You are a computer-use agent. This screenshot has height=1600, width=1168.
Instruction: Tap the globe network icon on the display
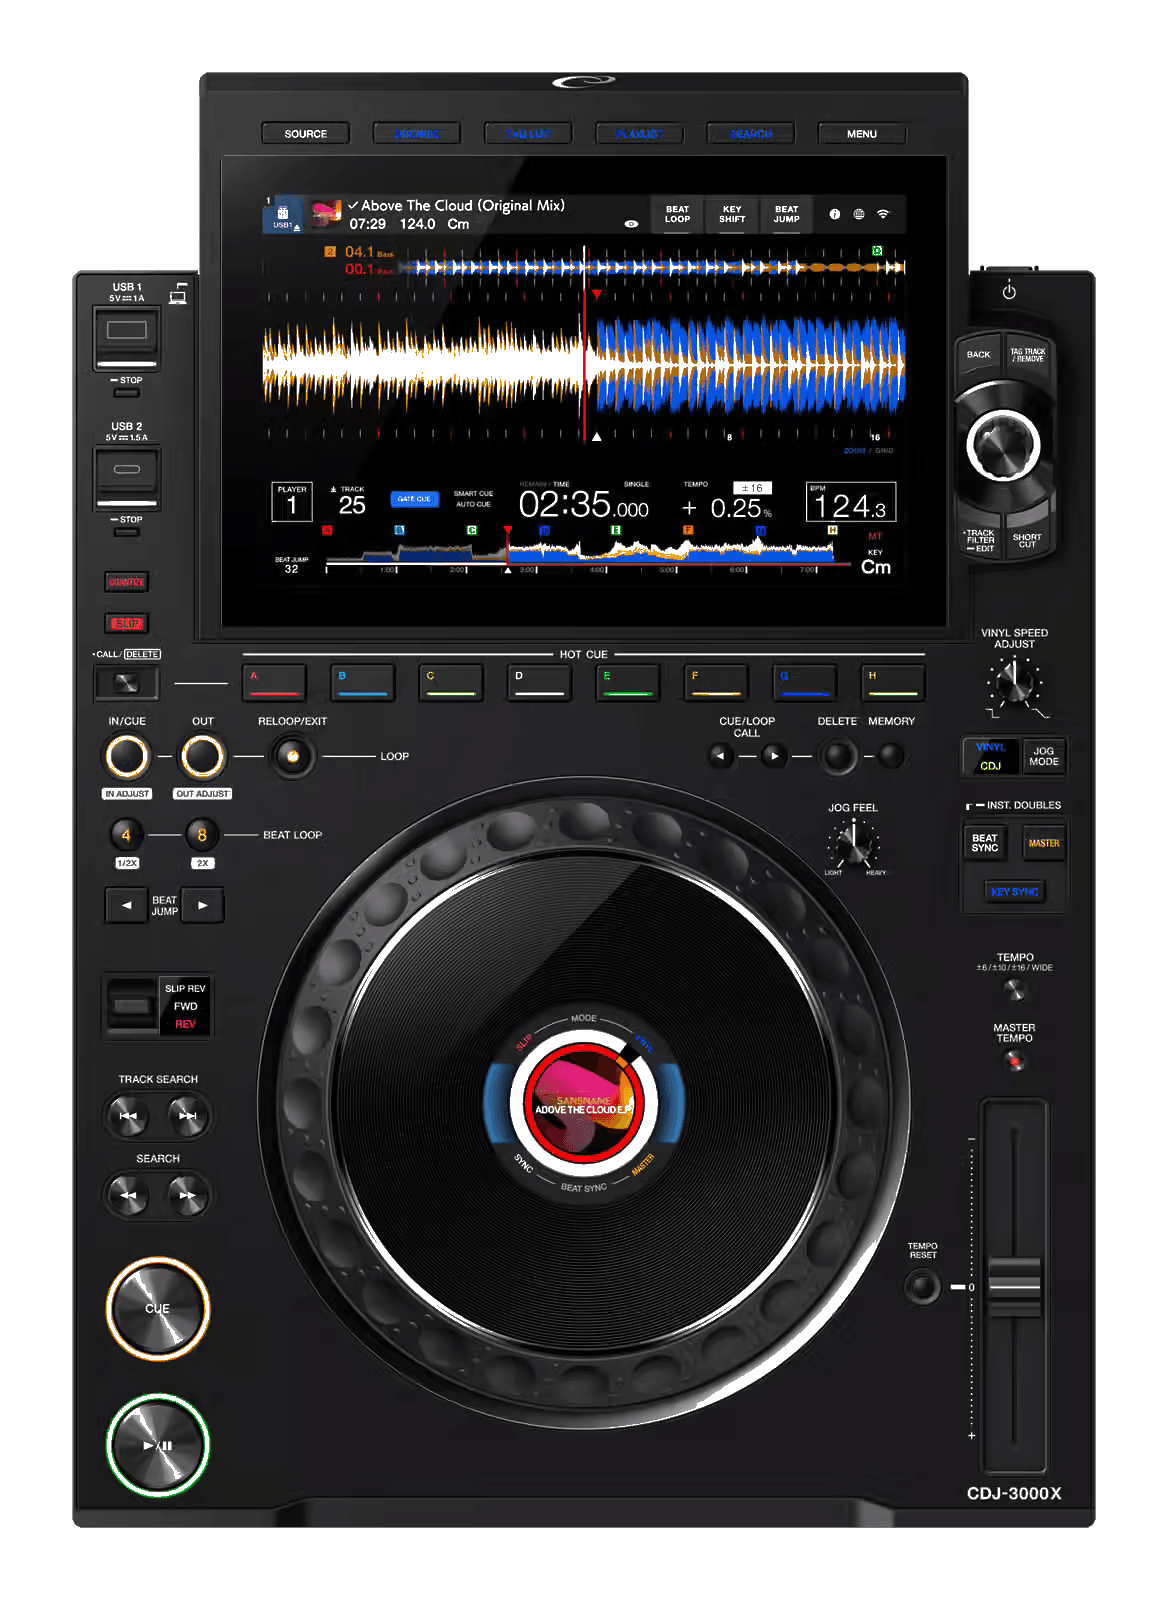pyautogui.click(x=858, y=214)
